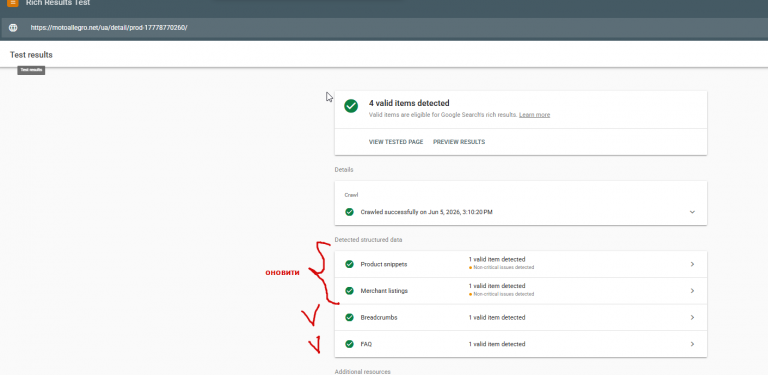Click the green check beside Merchant listings
The image size is (768, 375).
pos(349,291)
